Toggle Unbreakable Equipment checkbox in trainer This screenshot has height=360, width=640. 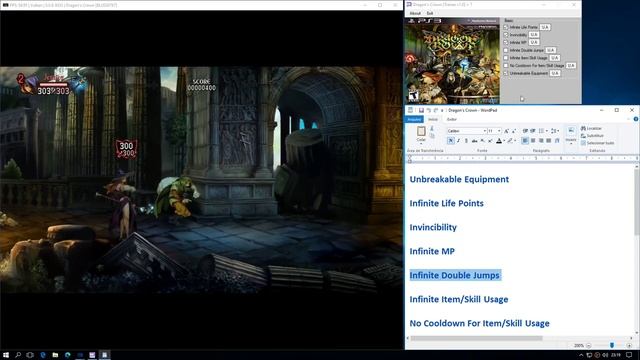pos(506,73)
